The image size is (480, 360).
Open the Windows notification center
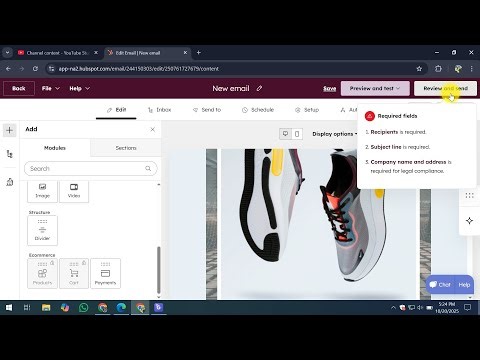(467, 308)
